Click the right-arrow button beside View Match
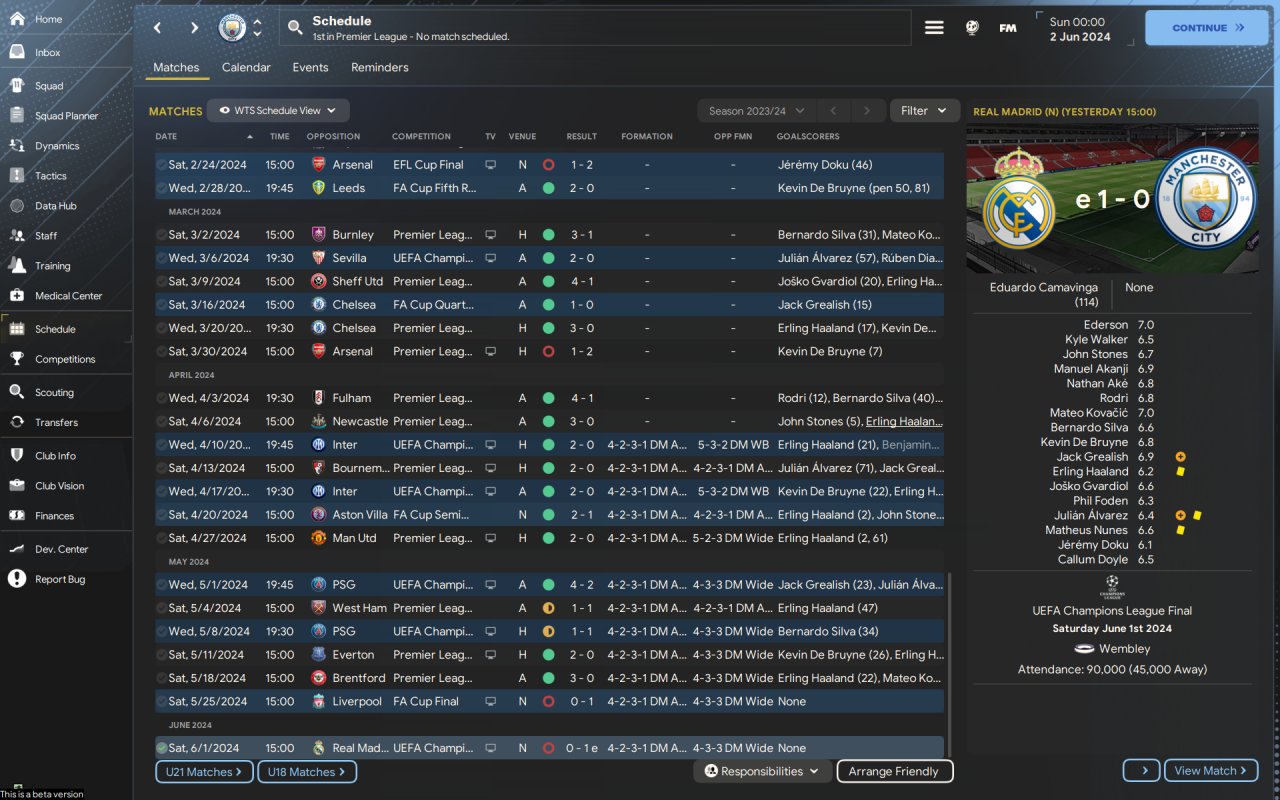Image resolution: width=1280 pixels, height=800 pixels. 1142,771
